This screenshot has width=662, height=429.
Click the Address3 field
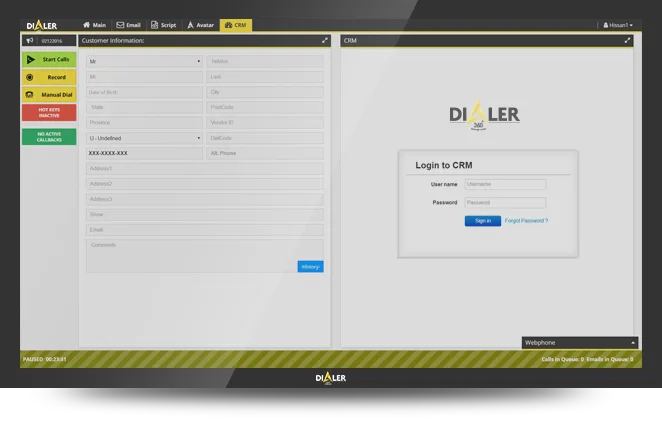205,199
